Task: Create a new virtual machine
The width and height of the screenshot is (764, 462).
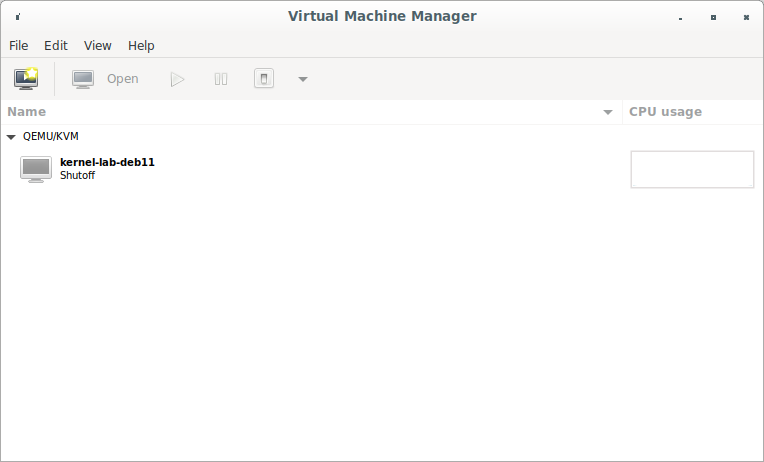Action: point(26,78)
